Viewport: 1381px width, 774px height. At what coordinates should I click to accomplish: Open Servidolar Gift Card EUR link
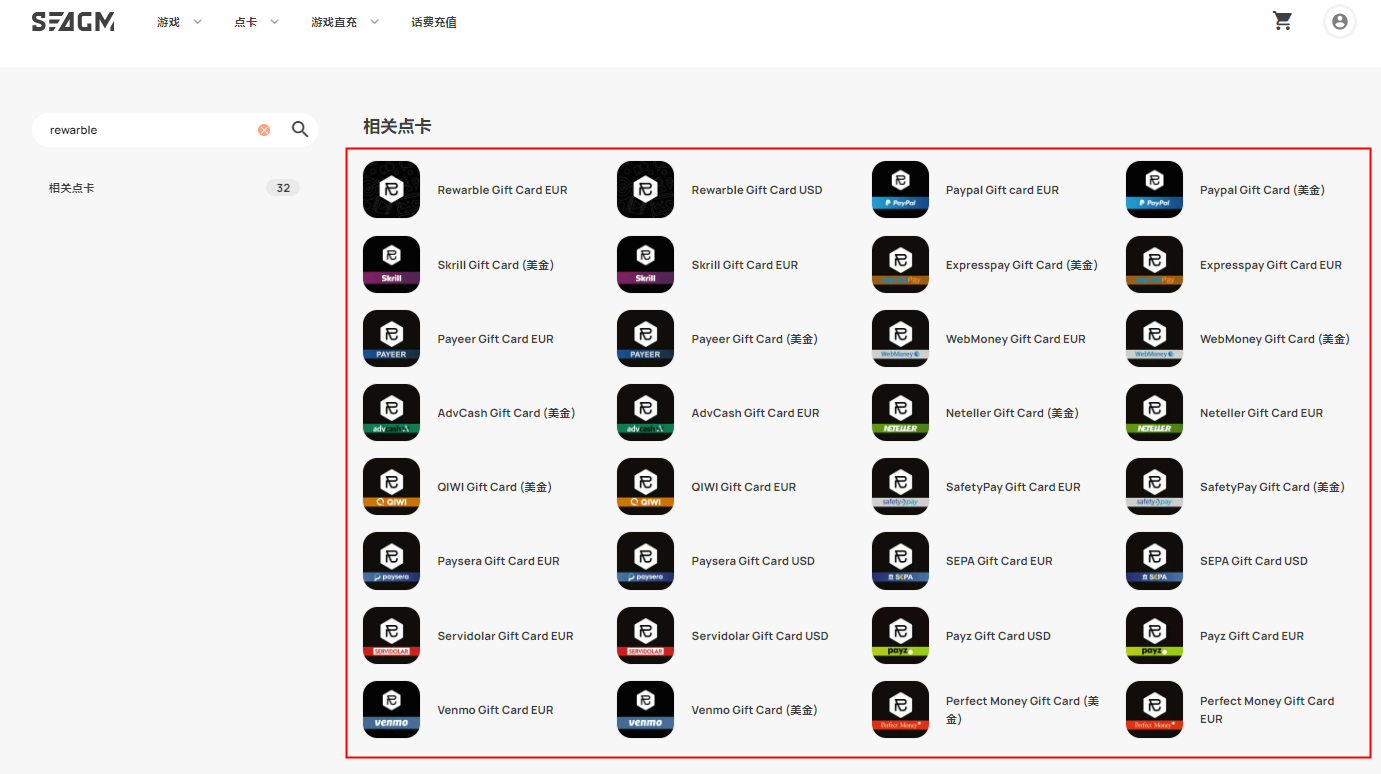point(505,636)
